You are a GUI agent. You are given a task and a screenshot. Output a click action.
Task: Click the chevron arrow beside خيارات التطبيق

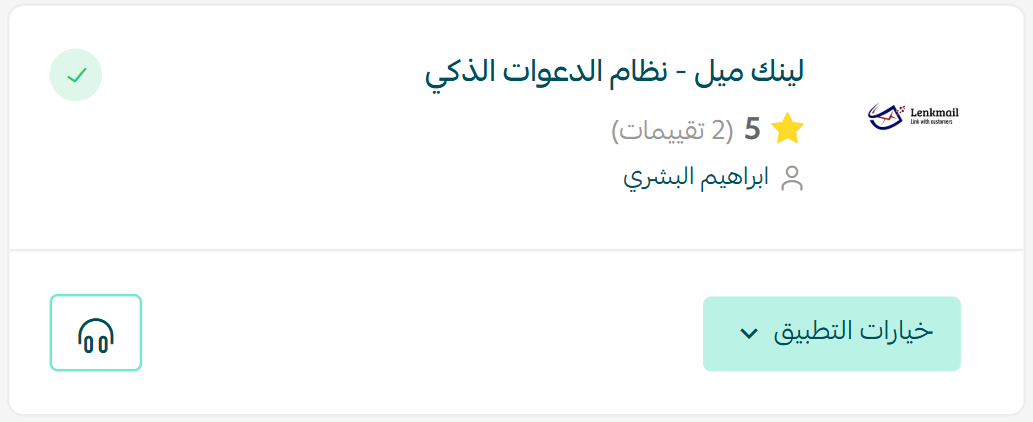[x=748, y=334]
